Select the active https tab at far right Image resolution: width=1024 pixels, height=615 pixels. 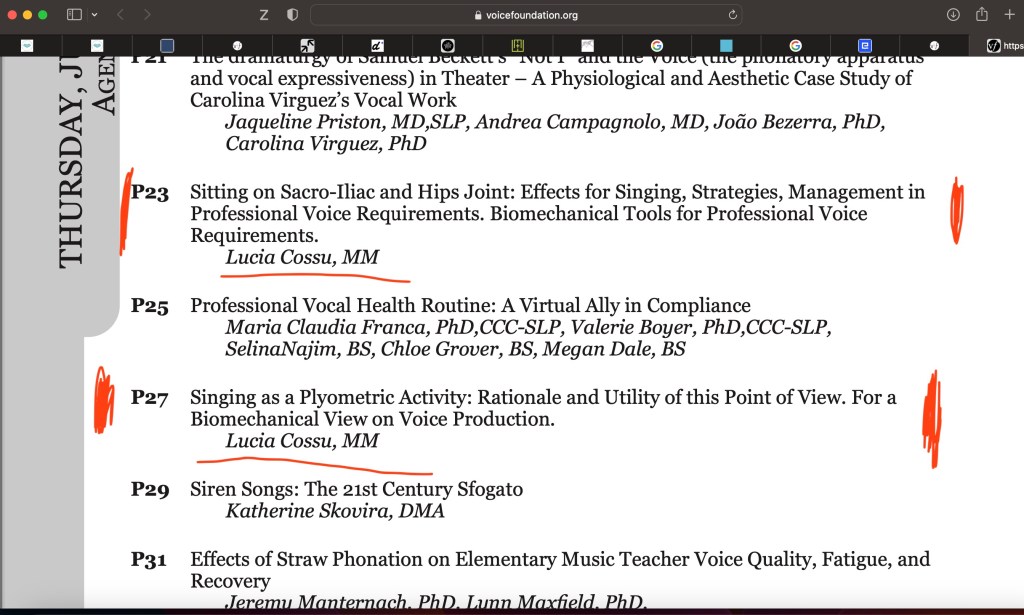pyautogui.click(x=1000, y=46)
